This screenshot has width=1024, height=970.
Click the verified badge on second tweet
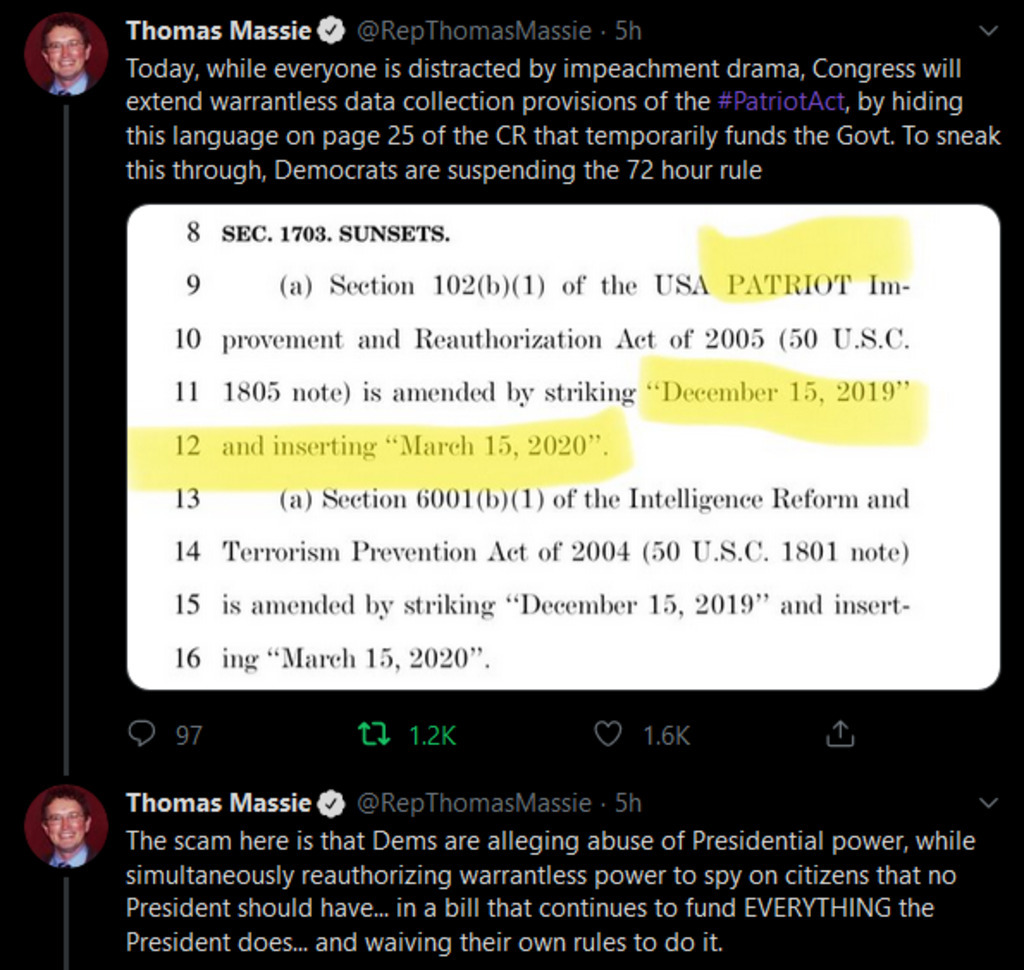click(331, 803)
